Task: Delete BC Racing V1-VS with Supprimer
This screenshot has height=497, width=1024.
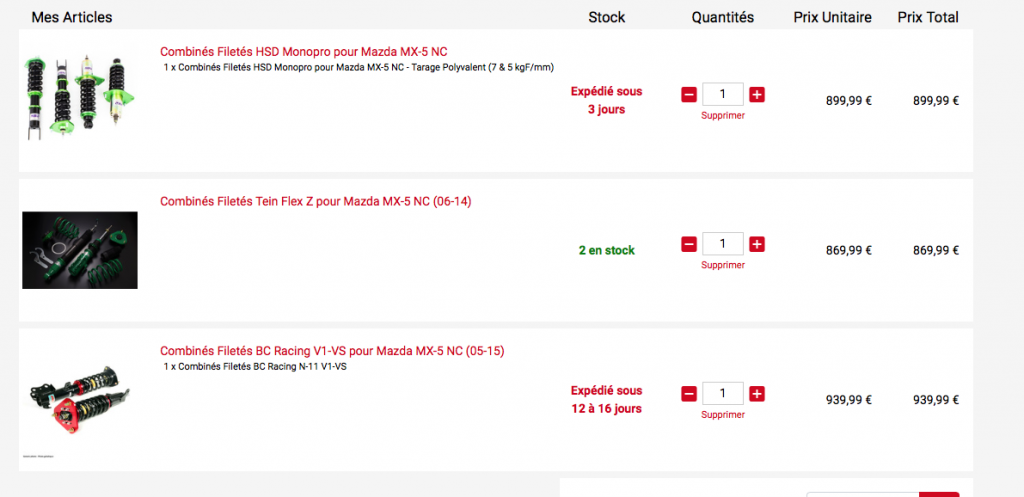Action: 722,415
